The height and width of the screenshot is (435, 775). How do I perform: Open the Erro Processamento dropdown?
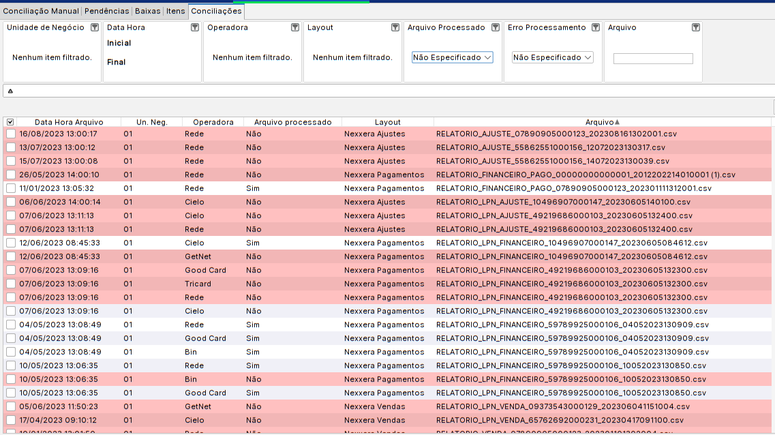pos(553,58)
